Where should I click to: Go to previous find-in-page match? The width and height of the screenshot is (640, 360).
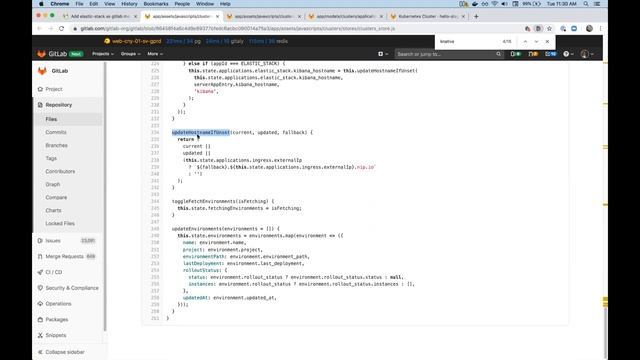click(525, 41)
